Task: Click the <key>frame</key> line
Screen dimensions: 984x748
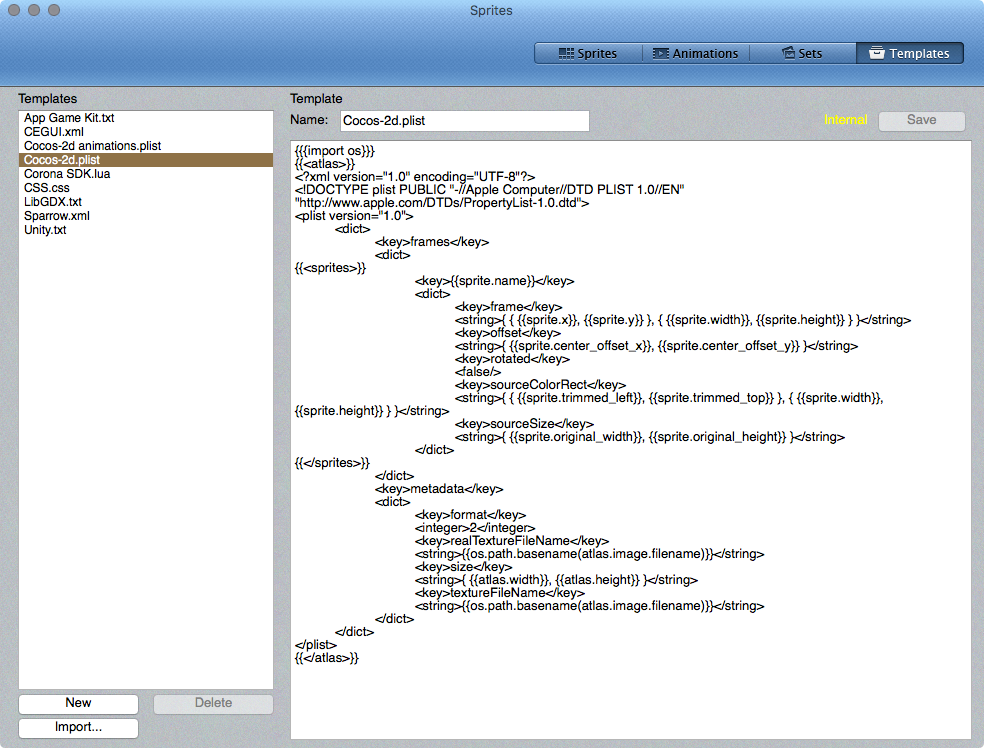Action: [508, 307]
